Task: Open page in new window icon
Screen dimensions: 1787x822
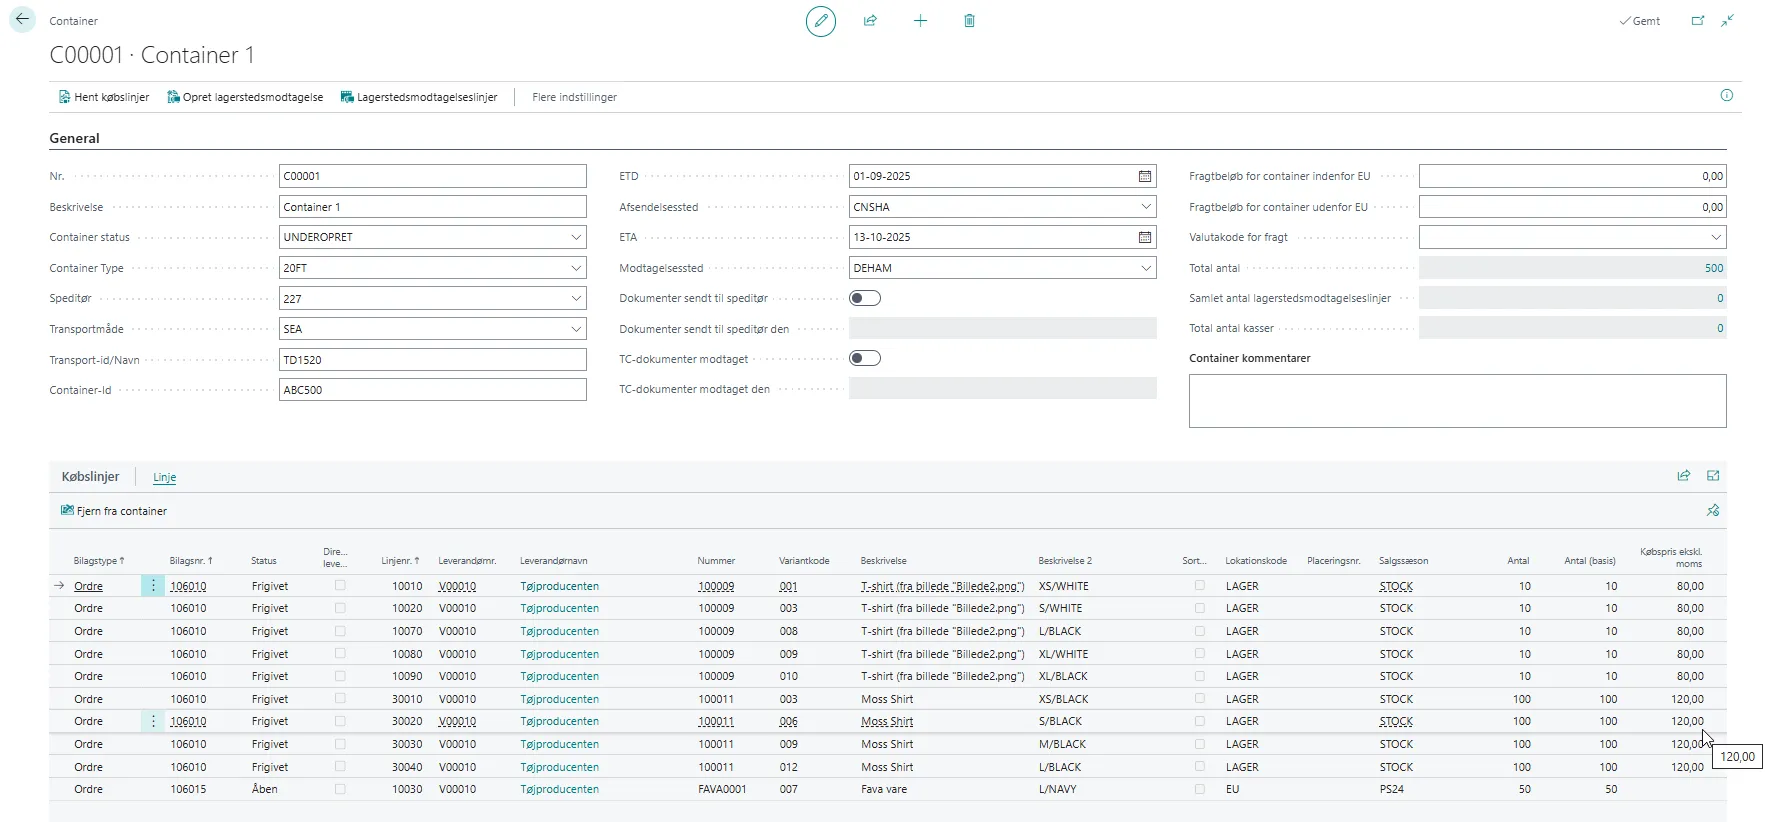Action: 1697,21
